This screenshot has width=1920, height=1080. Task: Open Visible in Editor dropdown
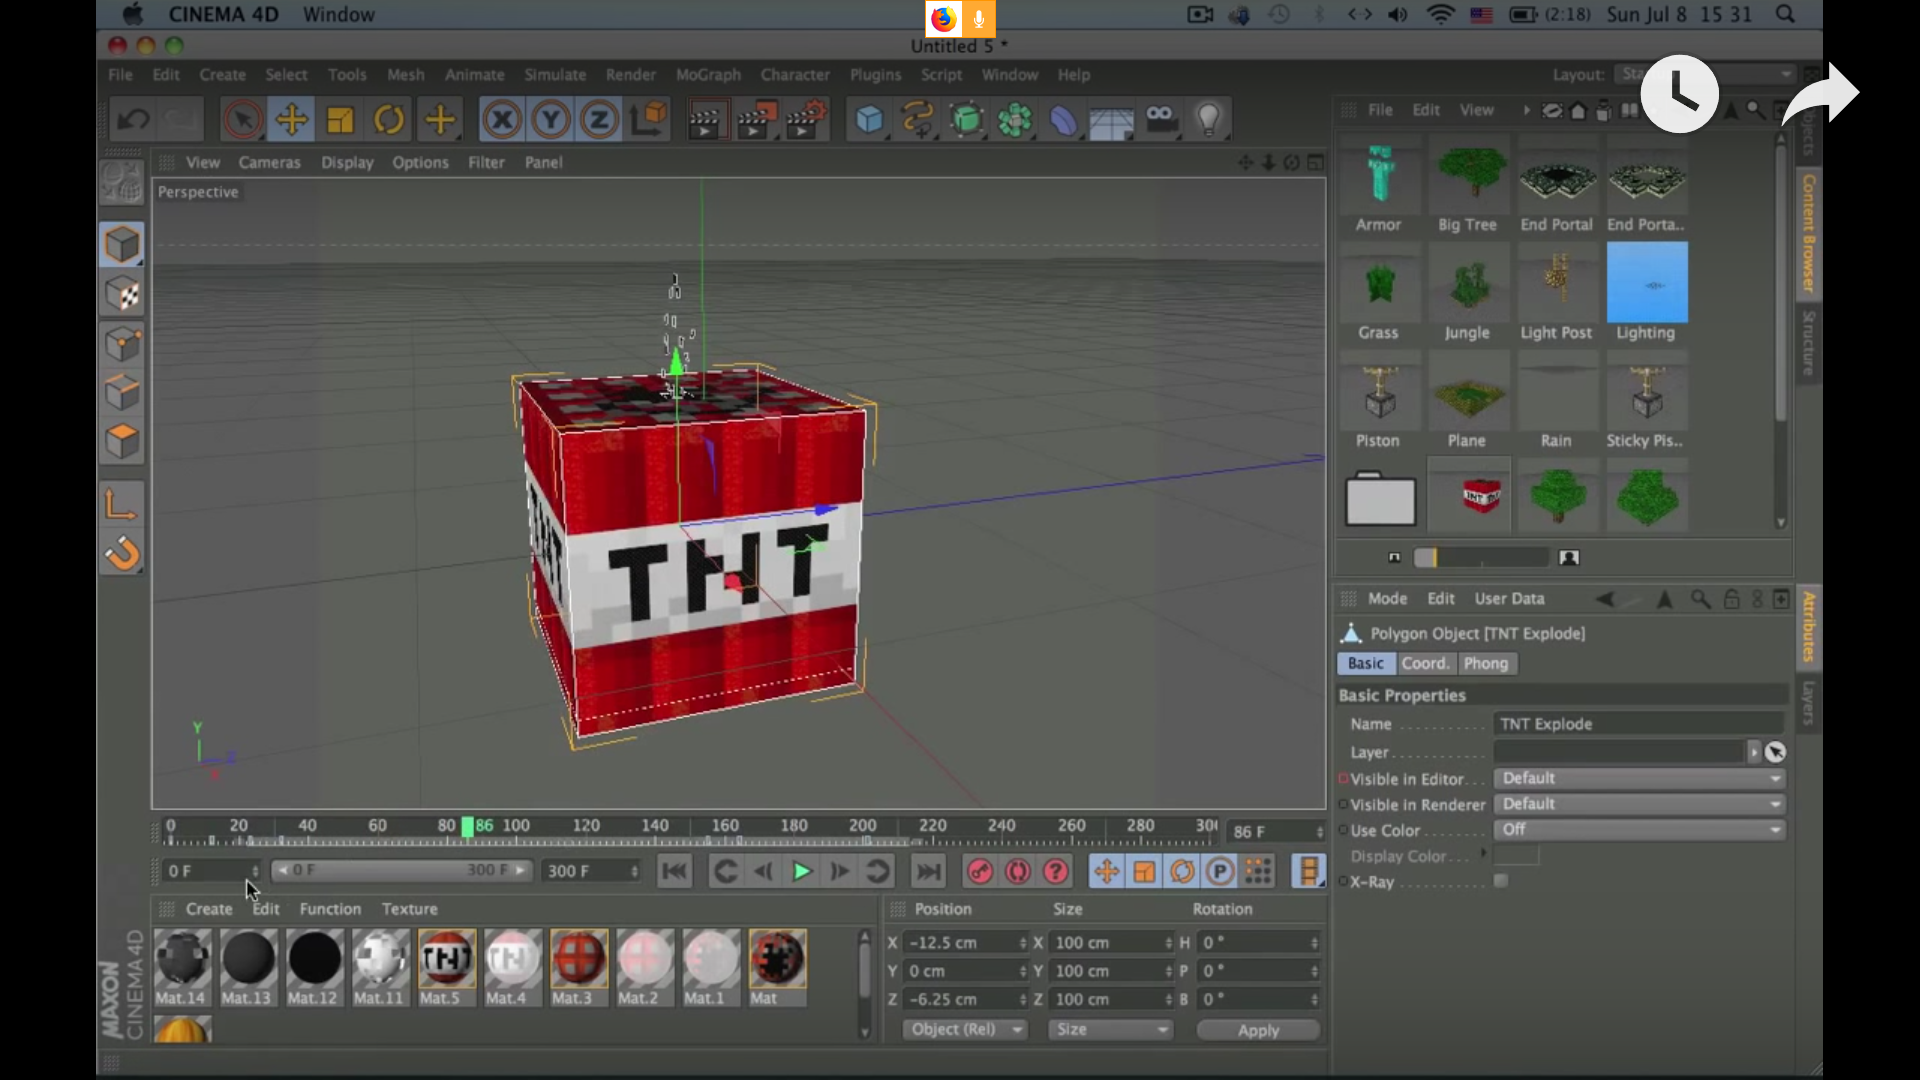tap(1640, 778)
